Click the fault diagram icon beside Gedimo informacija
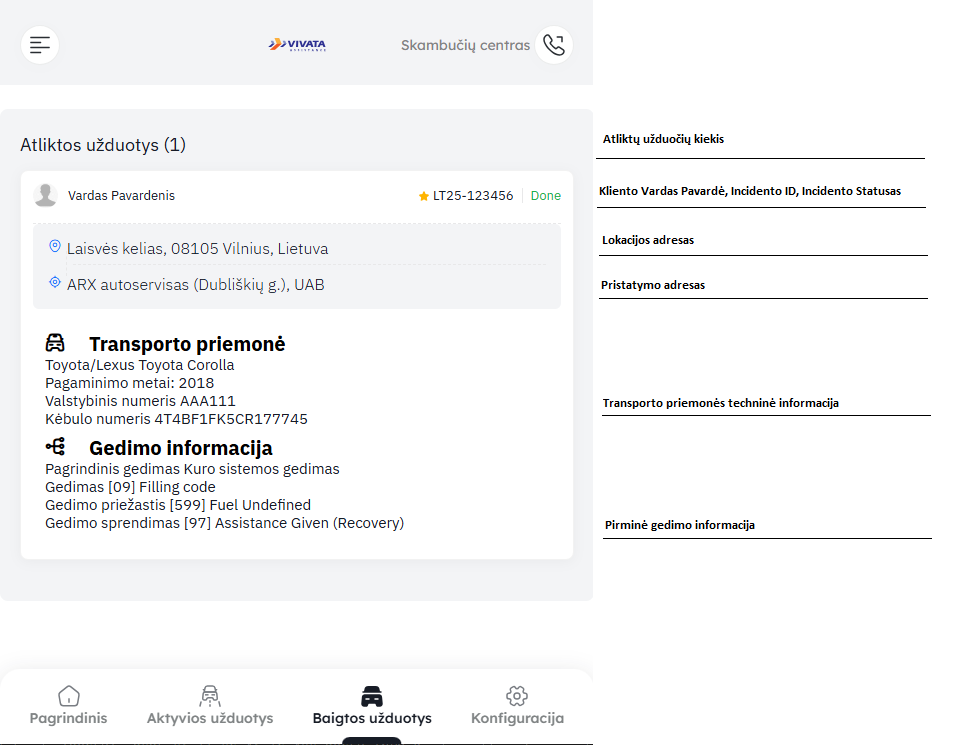The width and height of the screenshot is (964, 745). [x=56, y=447]
